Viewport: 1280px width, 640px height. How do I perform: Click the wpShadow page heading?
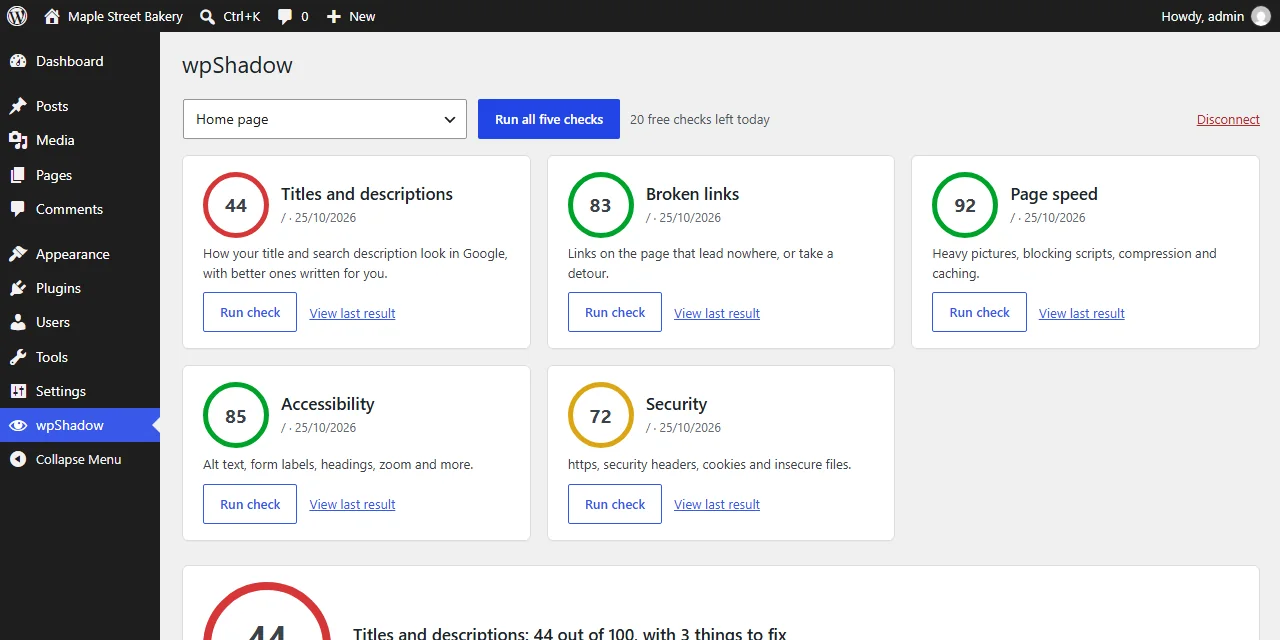click(237, 66)
